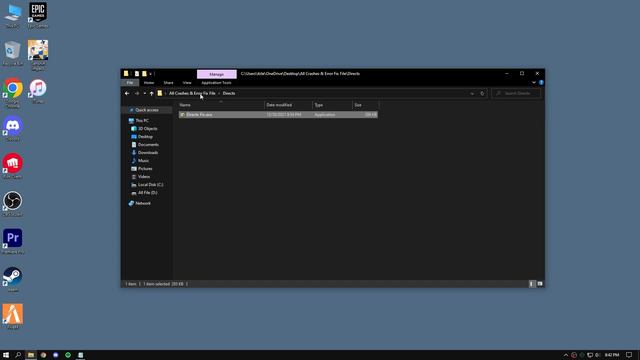
Task: Refresh the current folder view
Action: pyautogui.click(x=482, y=93)
